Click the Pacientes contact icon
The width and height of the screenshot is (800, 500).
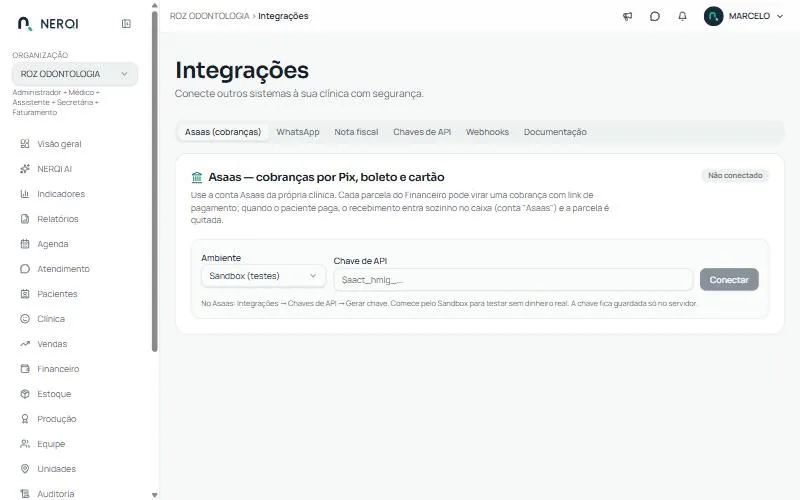point(24,294)
